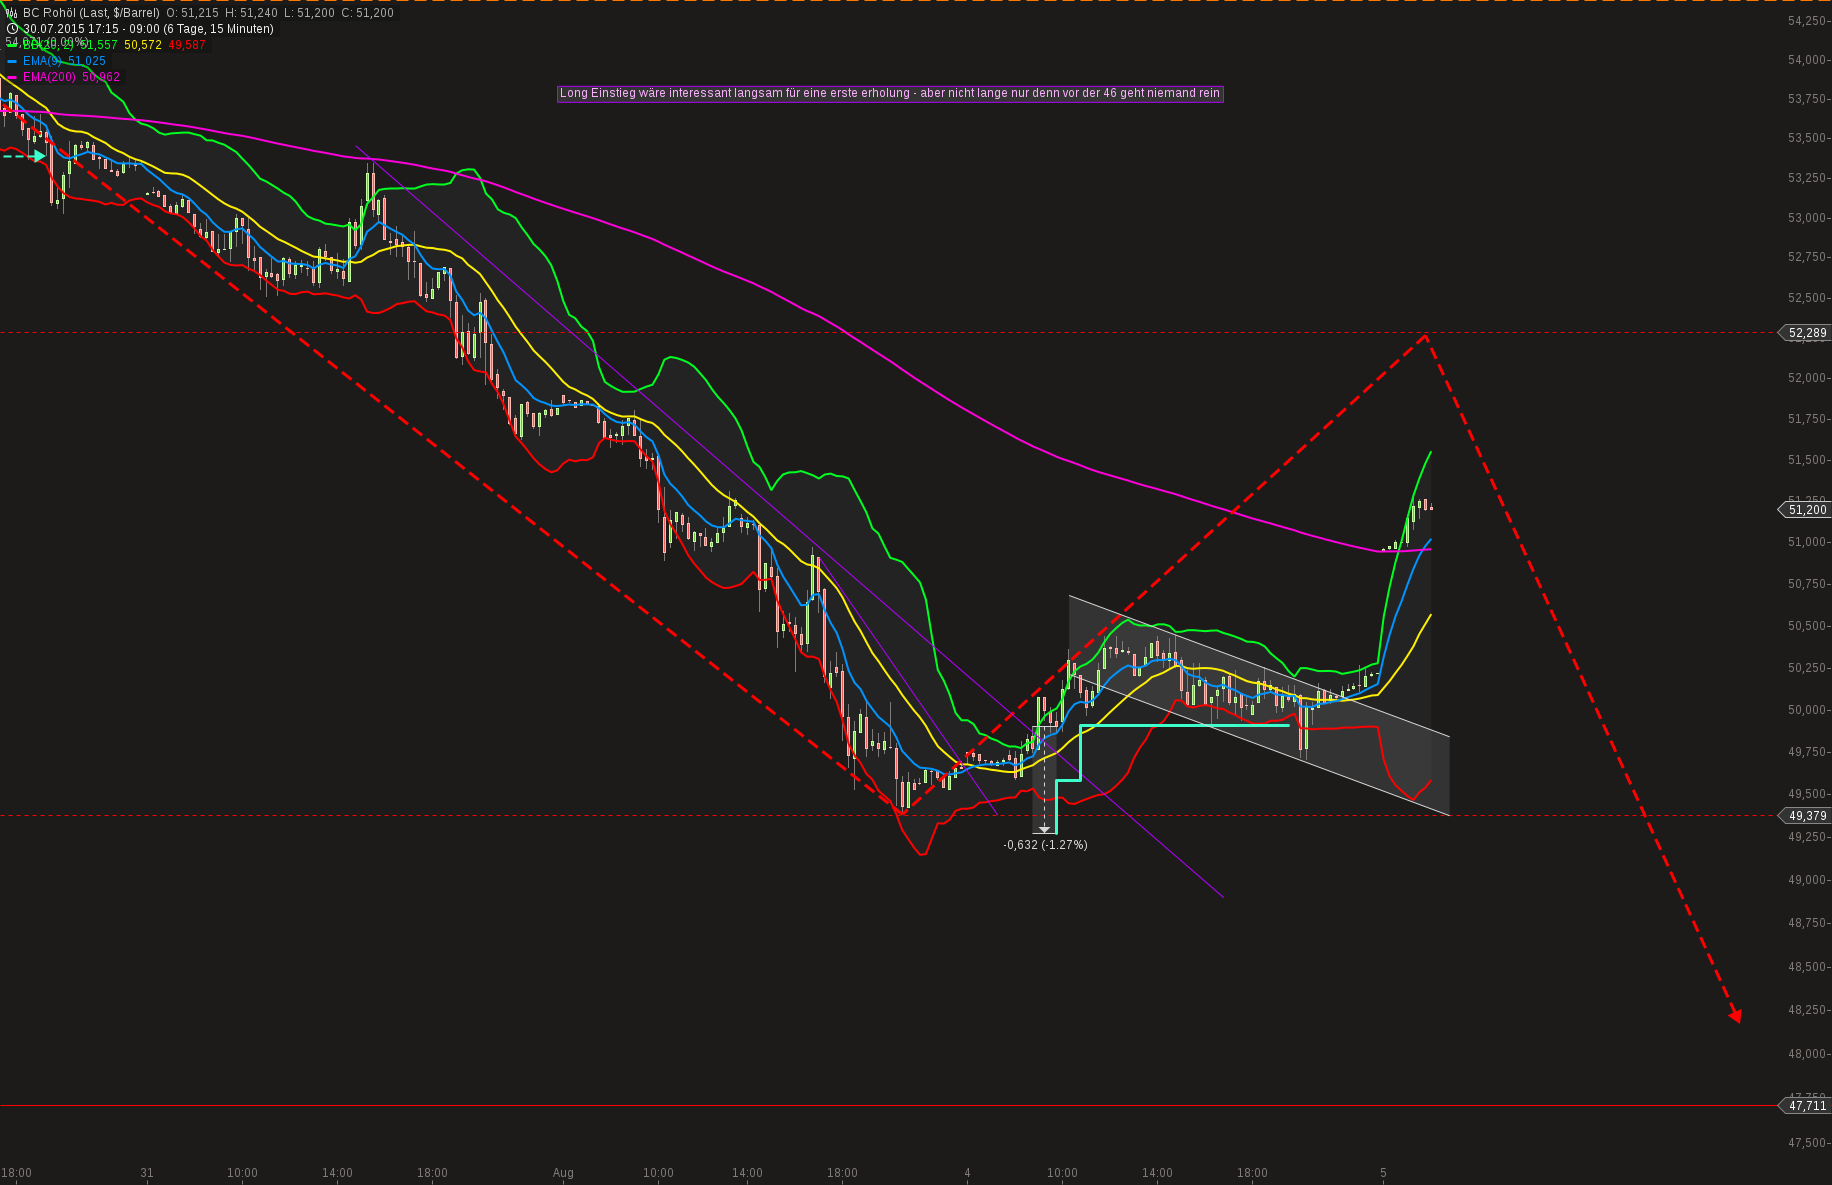Click the 52,289 price label on the axis
The image size is (1832, 1185).
click(x=1805, y=333)
